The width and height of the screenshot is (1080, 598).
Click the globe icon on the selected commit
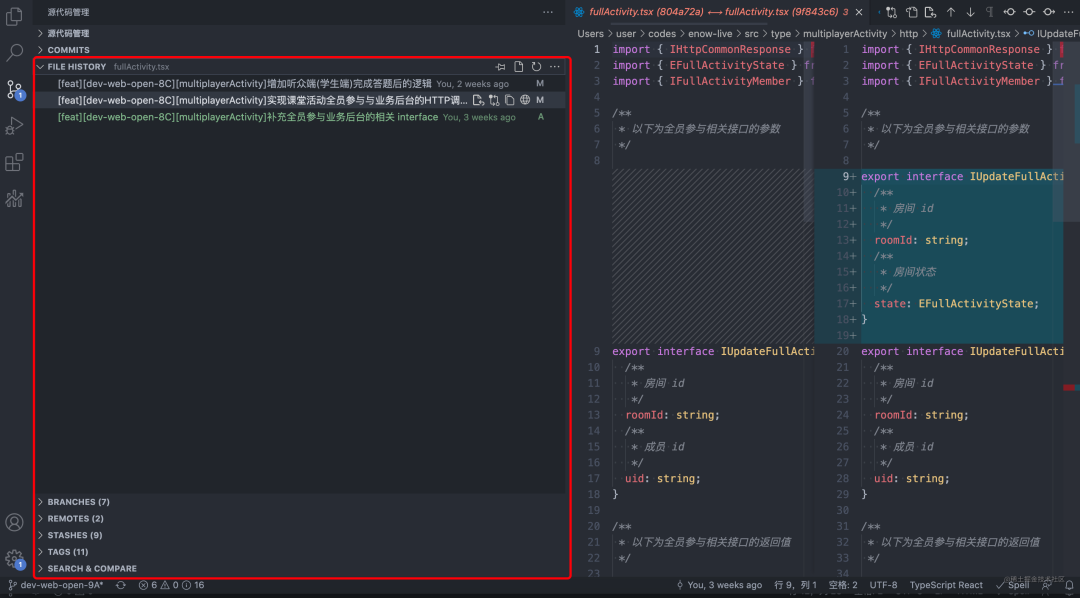coord(525,101)
